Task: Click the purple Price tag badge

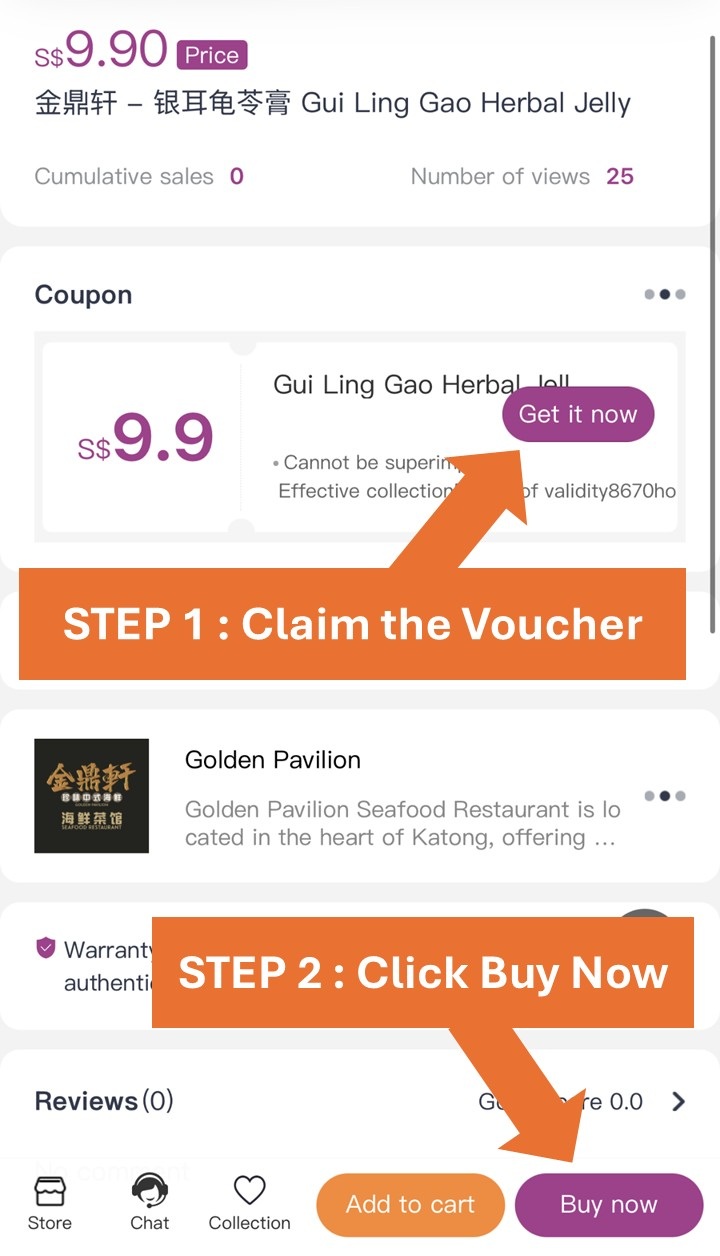Action: [x=212, y=55]
